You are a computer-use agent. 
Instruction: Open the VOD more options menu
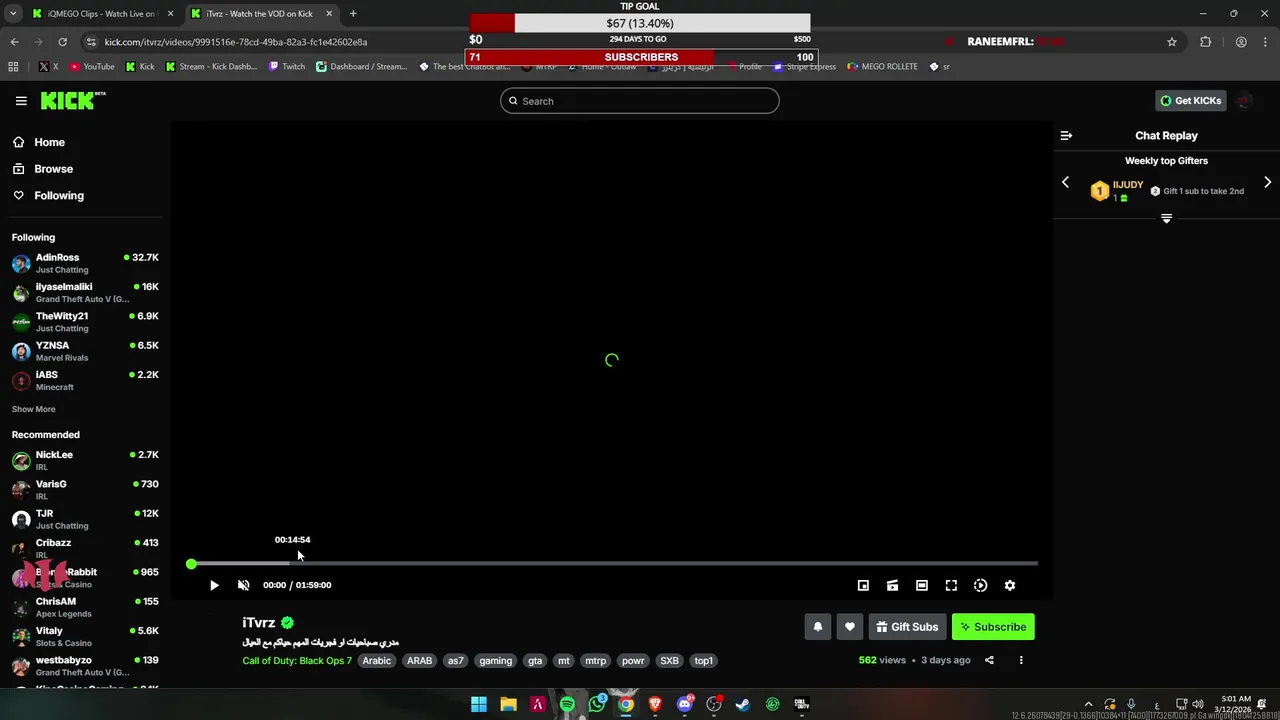tap(1021, 660)
